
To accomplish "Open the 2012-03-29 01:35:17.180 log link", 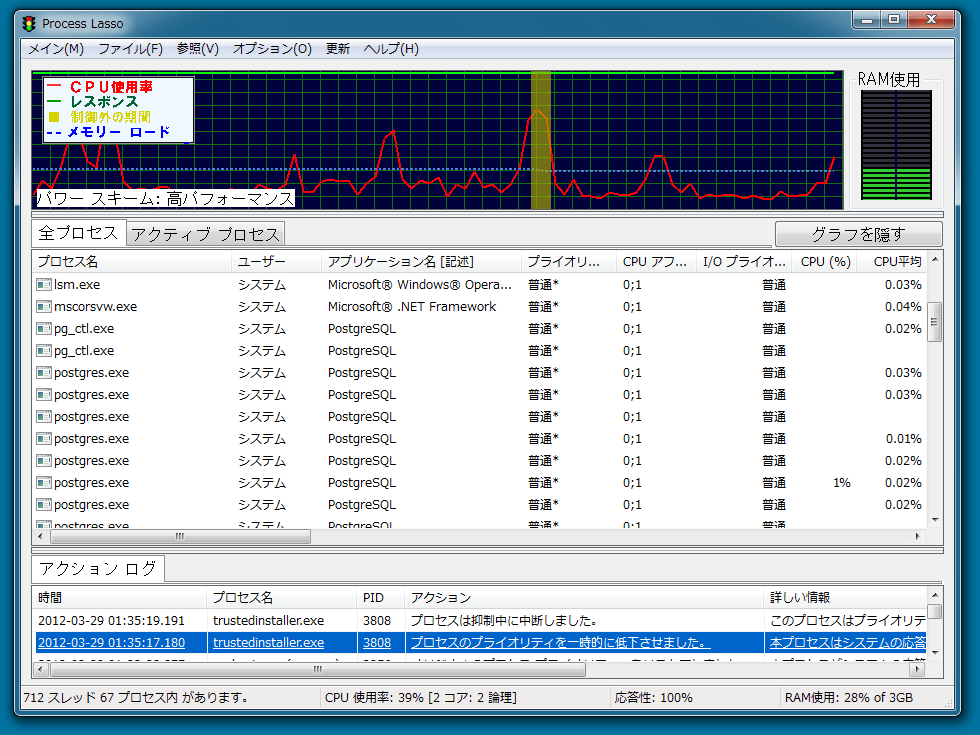I will [111, 642].
